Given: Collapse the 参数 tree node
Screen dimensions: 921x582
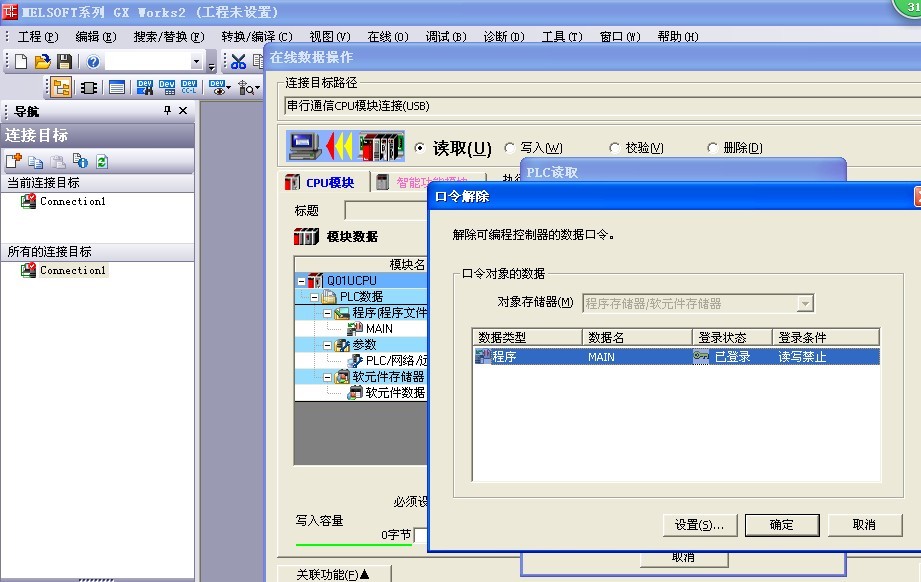Looking at the screenshot, I should [327, 345].
